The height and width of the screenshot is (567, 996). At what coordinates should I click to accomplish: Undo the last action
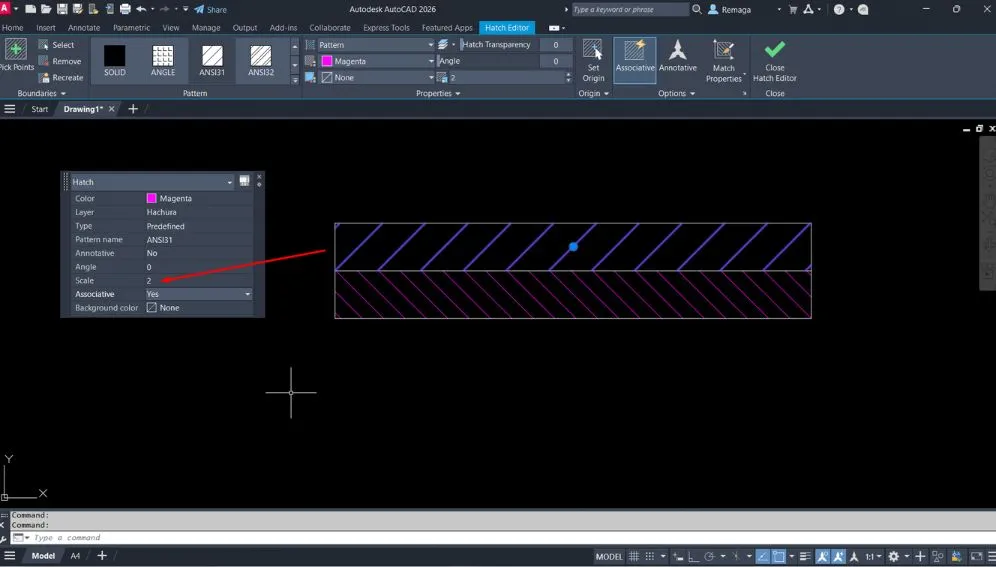[x=141, y=10]
